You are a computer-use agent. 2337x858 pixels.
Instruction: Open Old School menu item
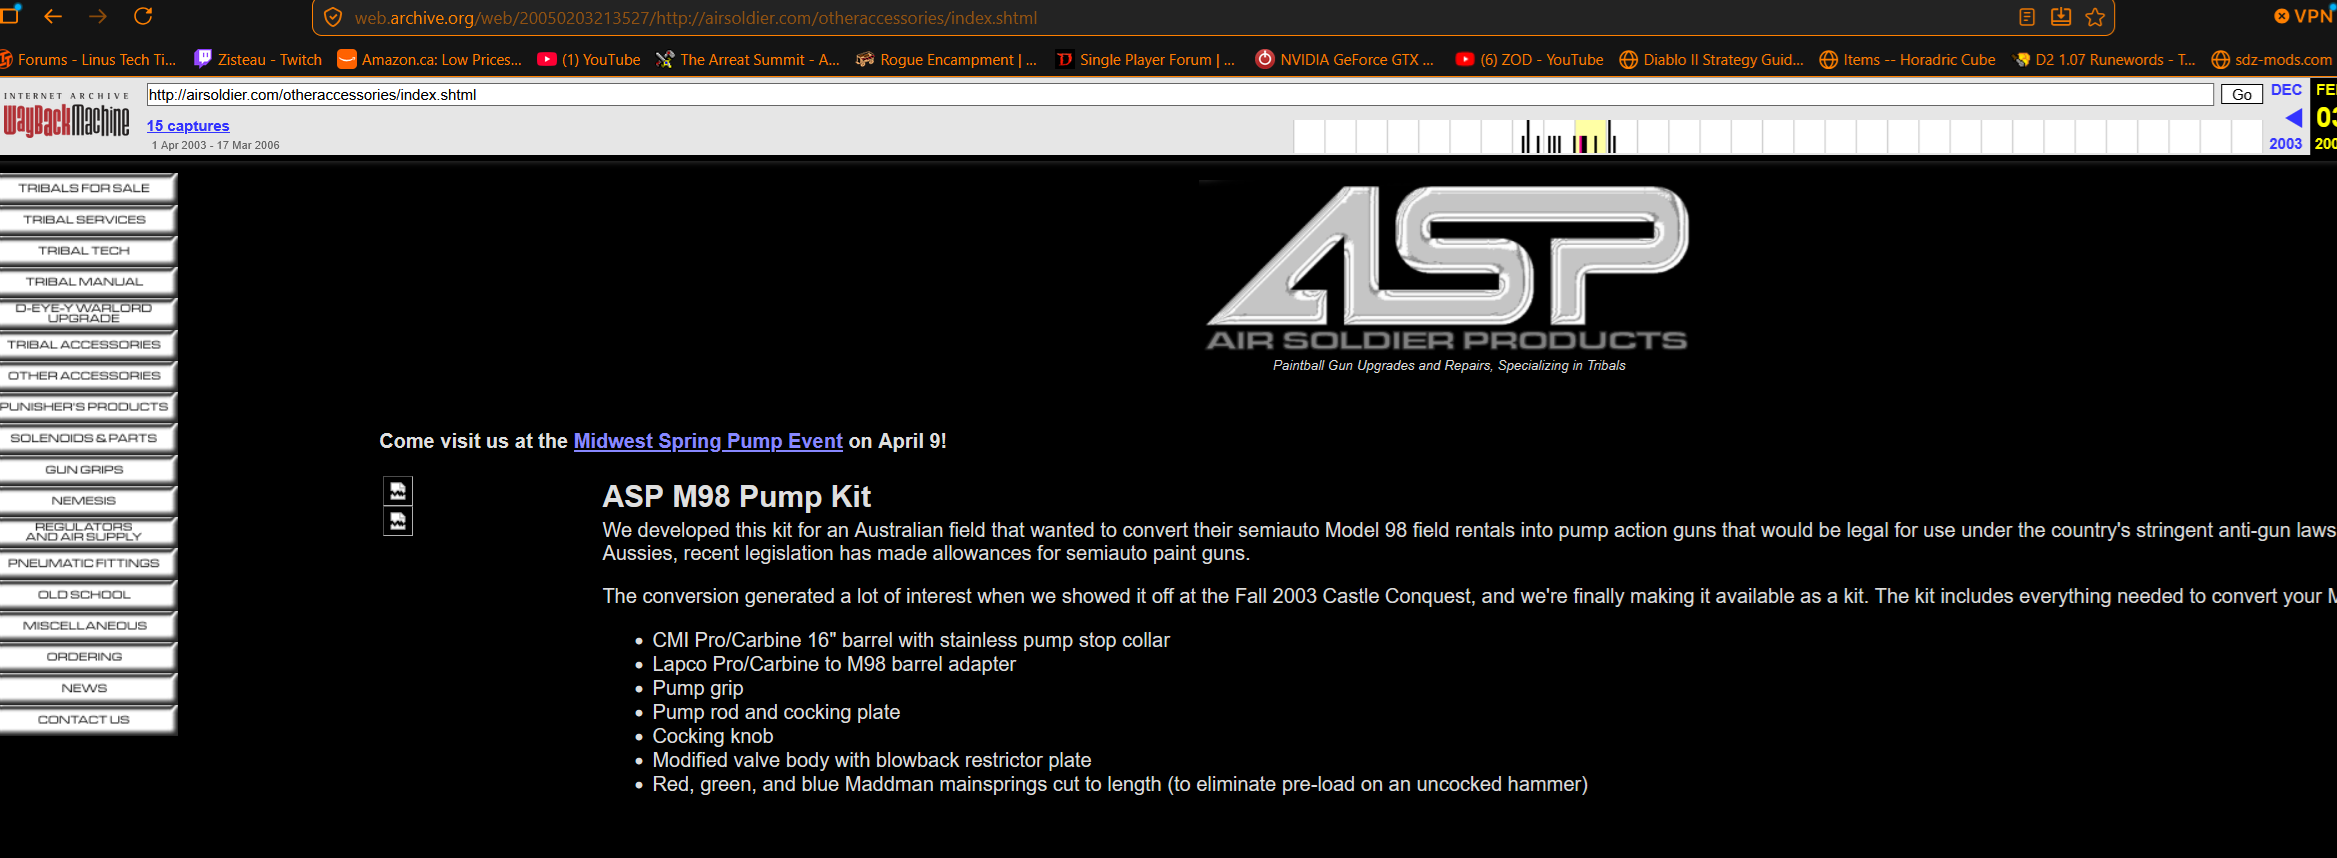click(x=88, y=595)
